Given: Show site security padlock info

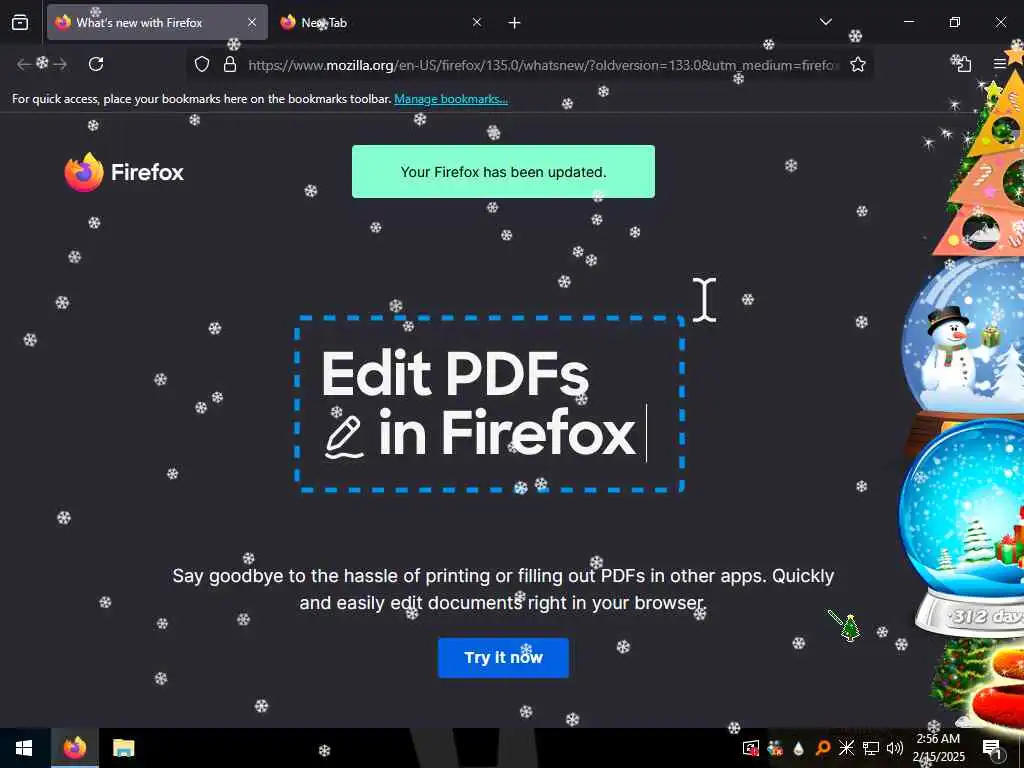Looking at the screenshot, I should [230, 64].
